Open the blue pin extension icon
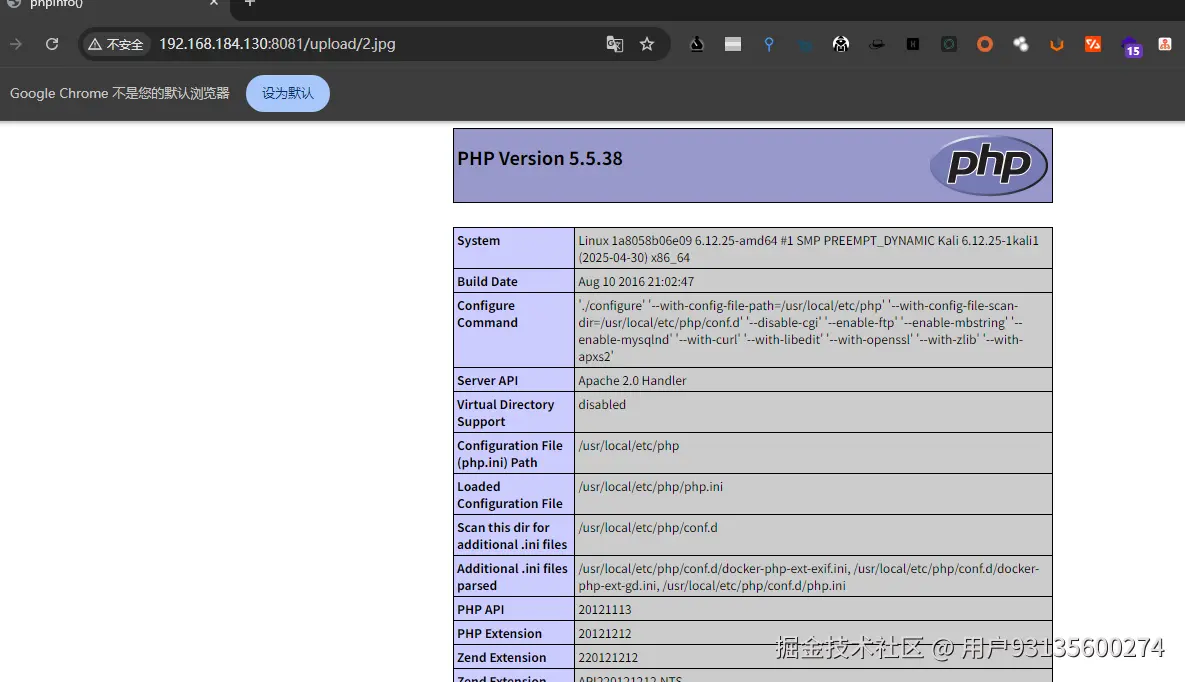The height and width of the screenshot is (682, 1185). [x=769, y=44]
